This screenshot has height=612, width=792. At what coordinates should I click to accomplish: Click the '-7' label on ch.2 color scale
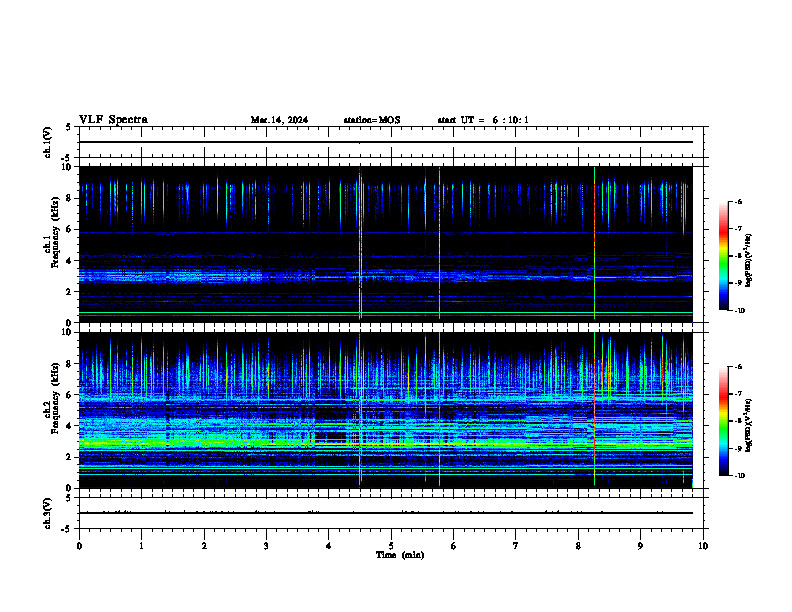tap(738, 394)
